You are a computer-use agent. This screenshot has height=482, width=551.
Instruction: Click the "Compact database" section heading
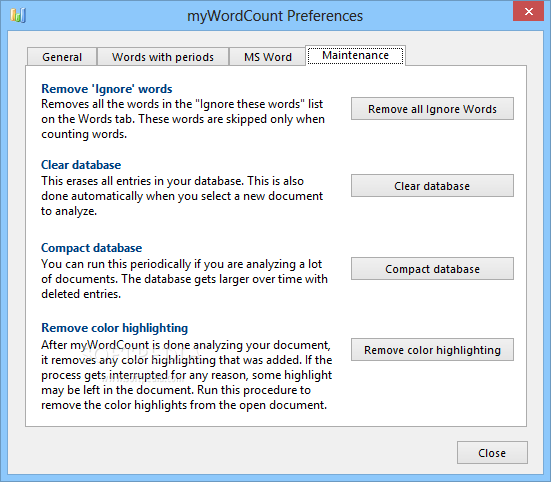click(x=92, y=248)
